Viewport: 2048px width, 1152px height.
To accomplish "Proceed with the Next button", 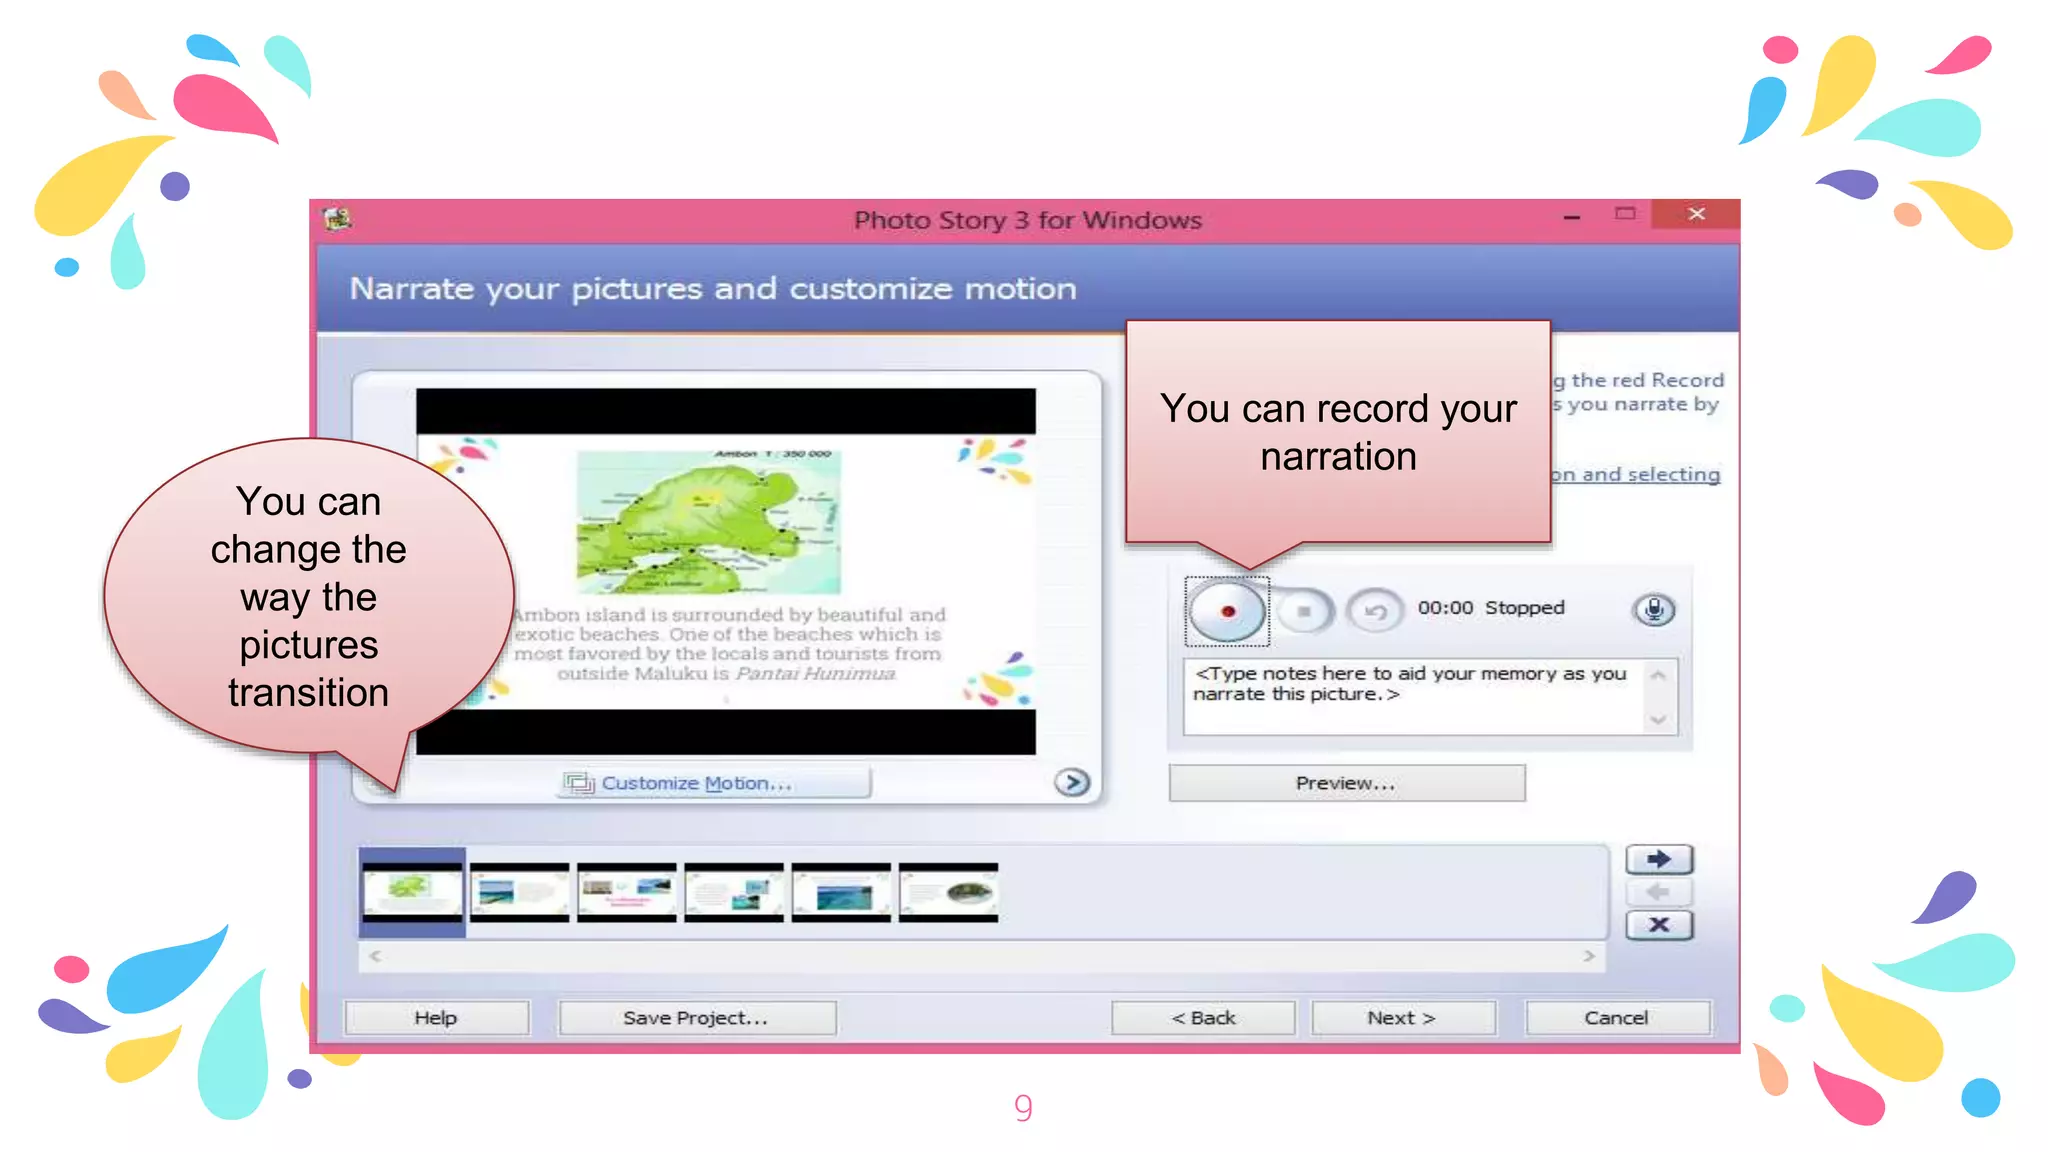I will tap(1403, 1018).
